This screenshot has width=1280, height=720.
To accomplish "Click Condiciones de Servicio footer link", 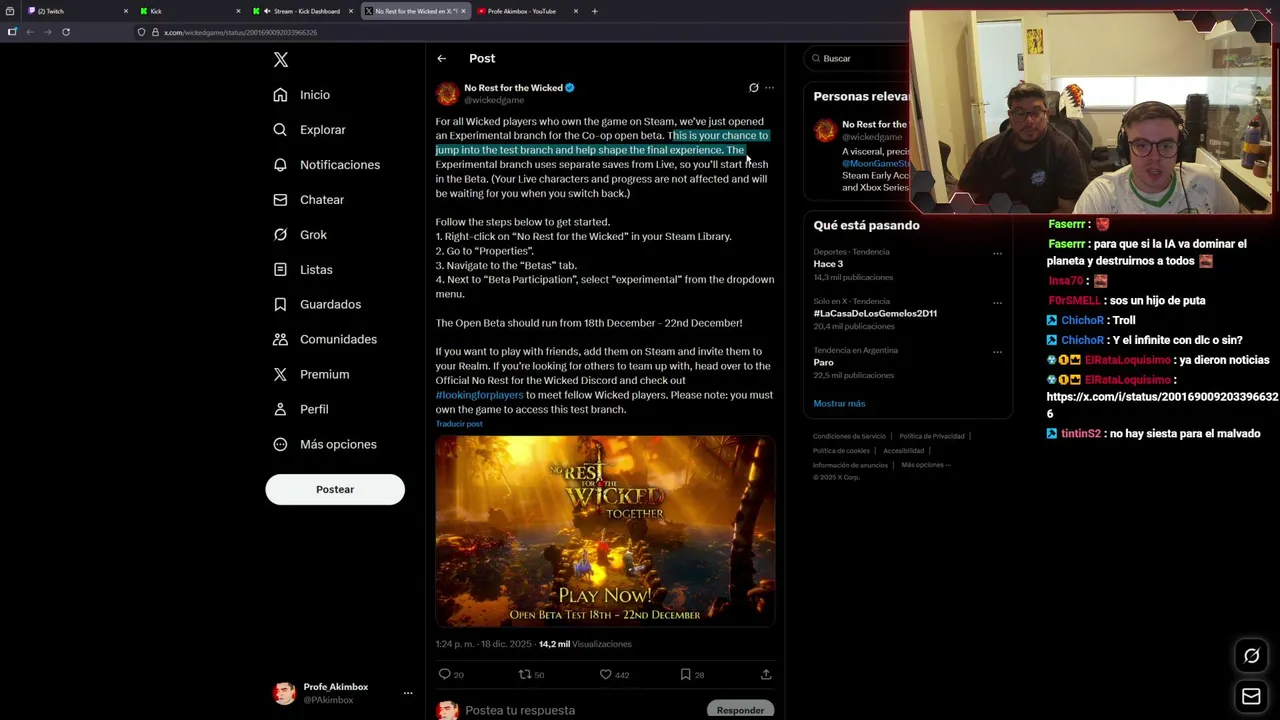I will pos(849,436).
